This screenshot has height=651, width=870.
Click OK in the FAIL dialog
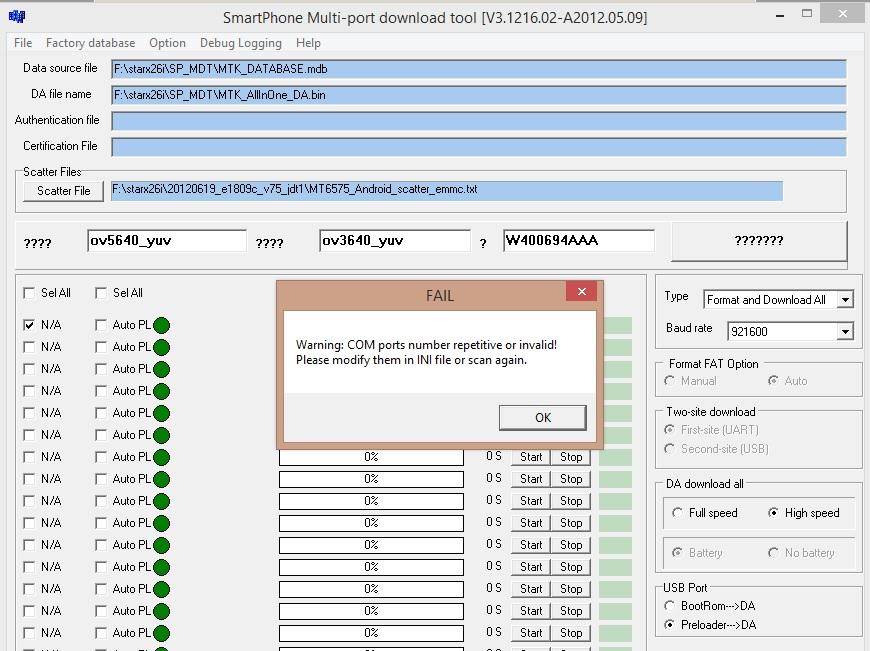[x=543, y=417]
